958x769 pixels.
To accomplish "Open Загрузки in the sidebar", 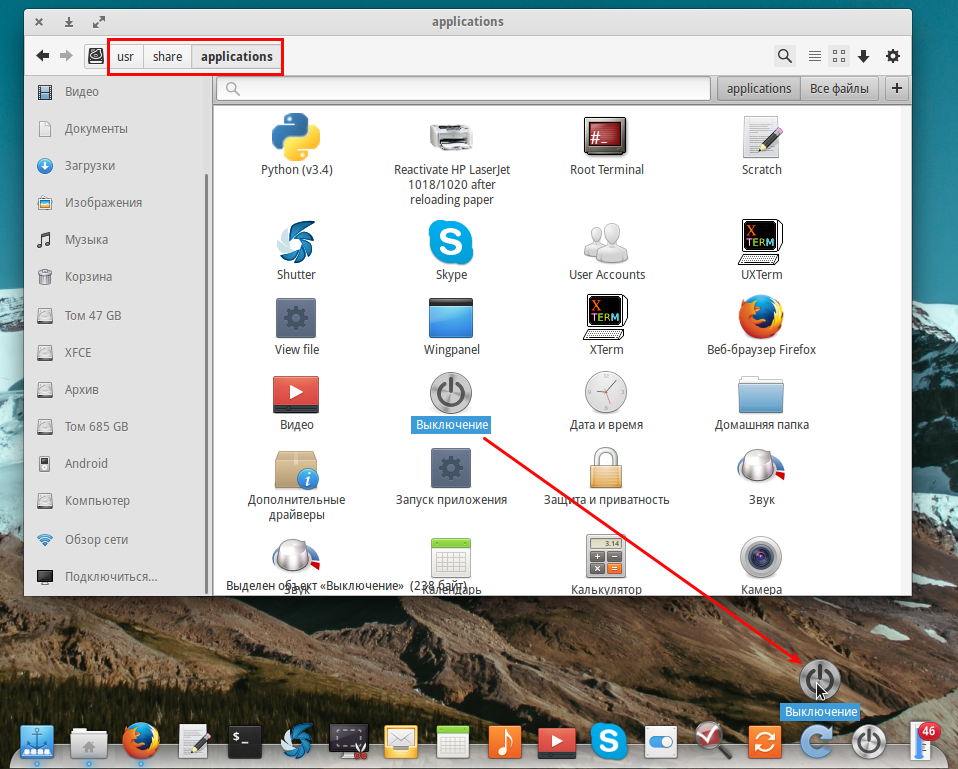I will (x=89, y=166).
